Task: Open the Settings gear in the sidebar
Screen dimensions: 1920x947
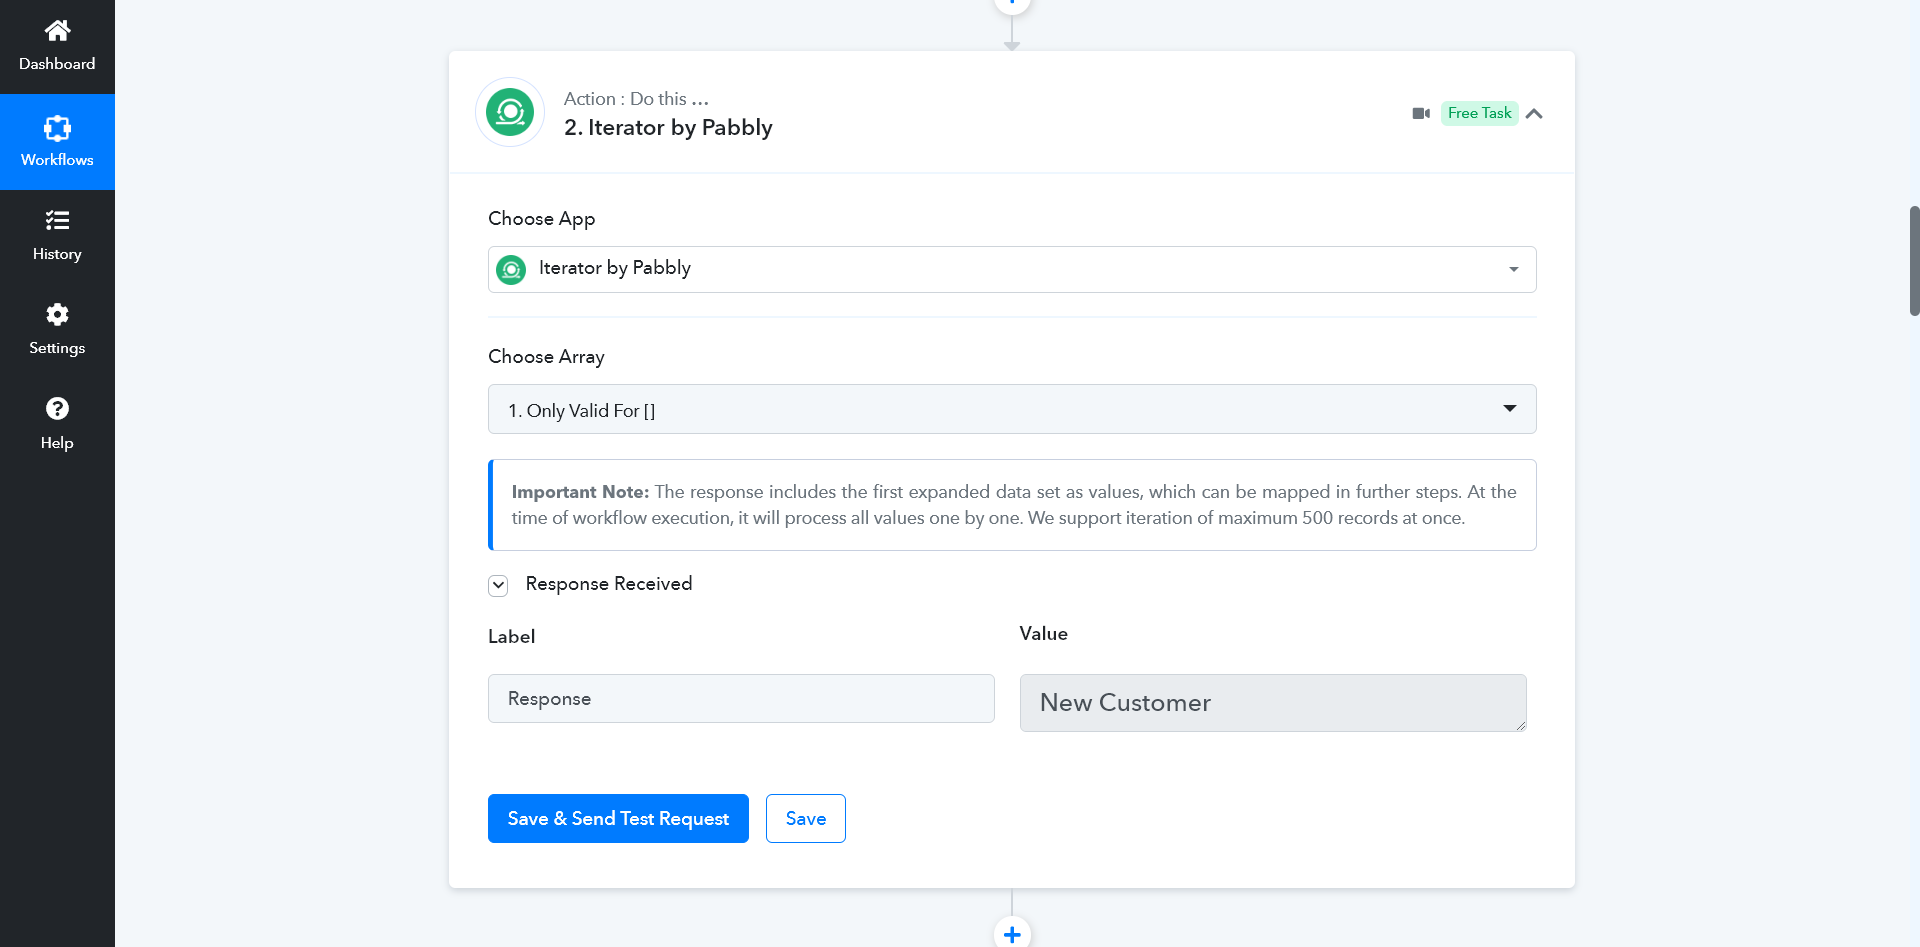Action: tap(57, 315)
